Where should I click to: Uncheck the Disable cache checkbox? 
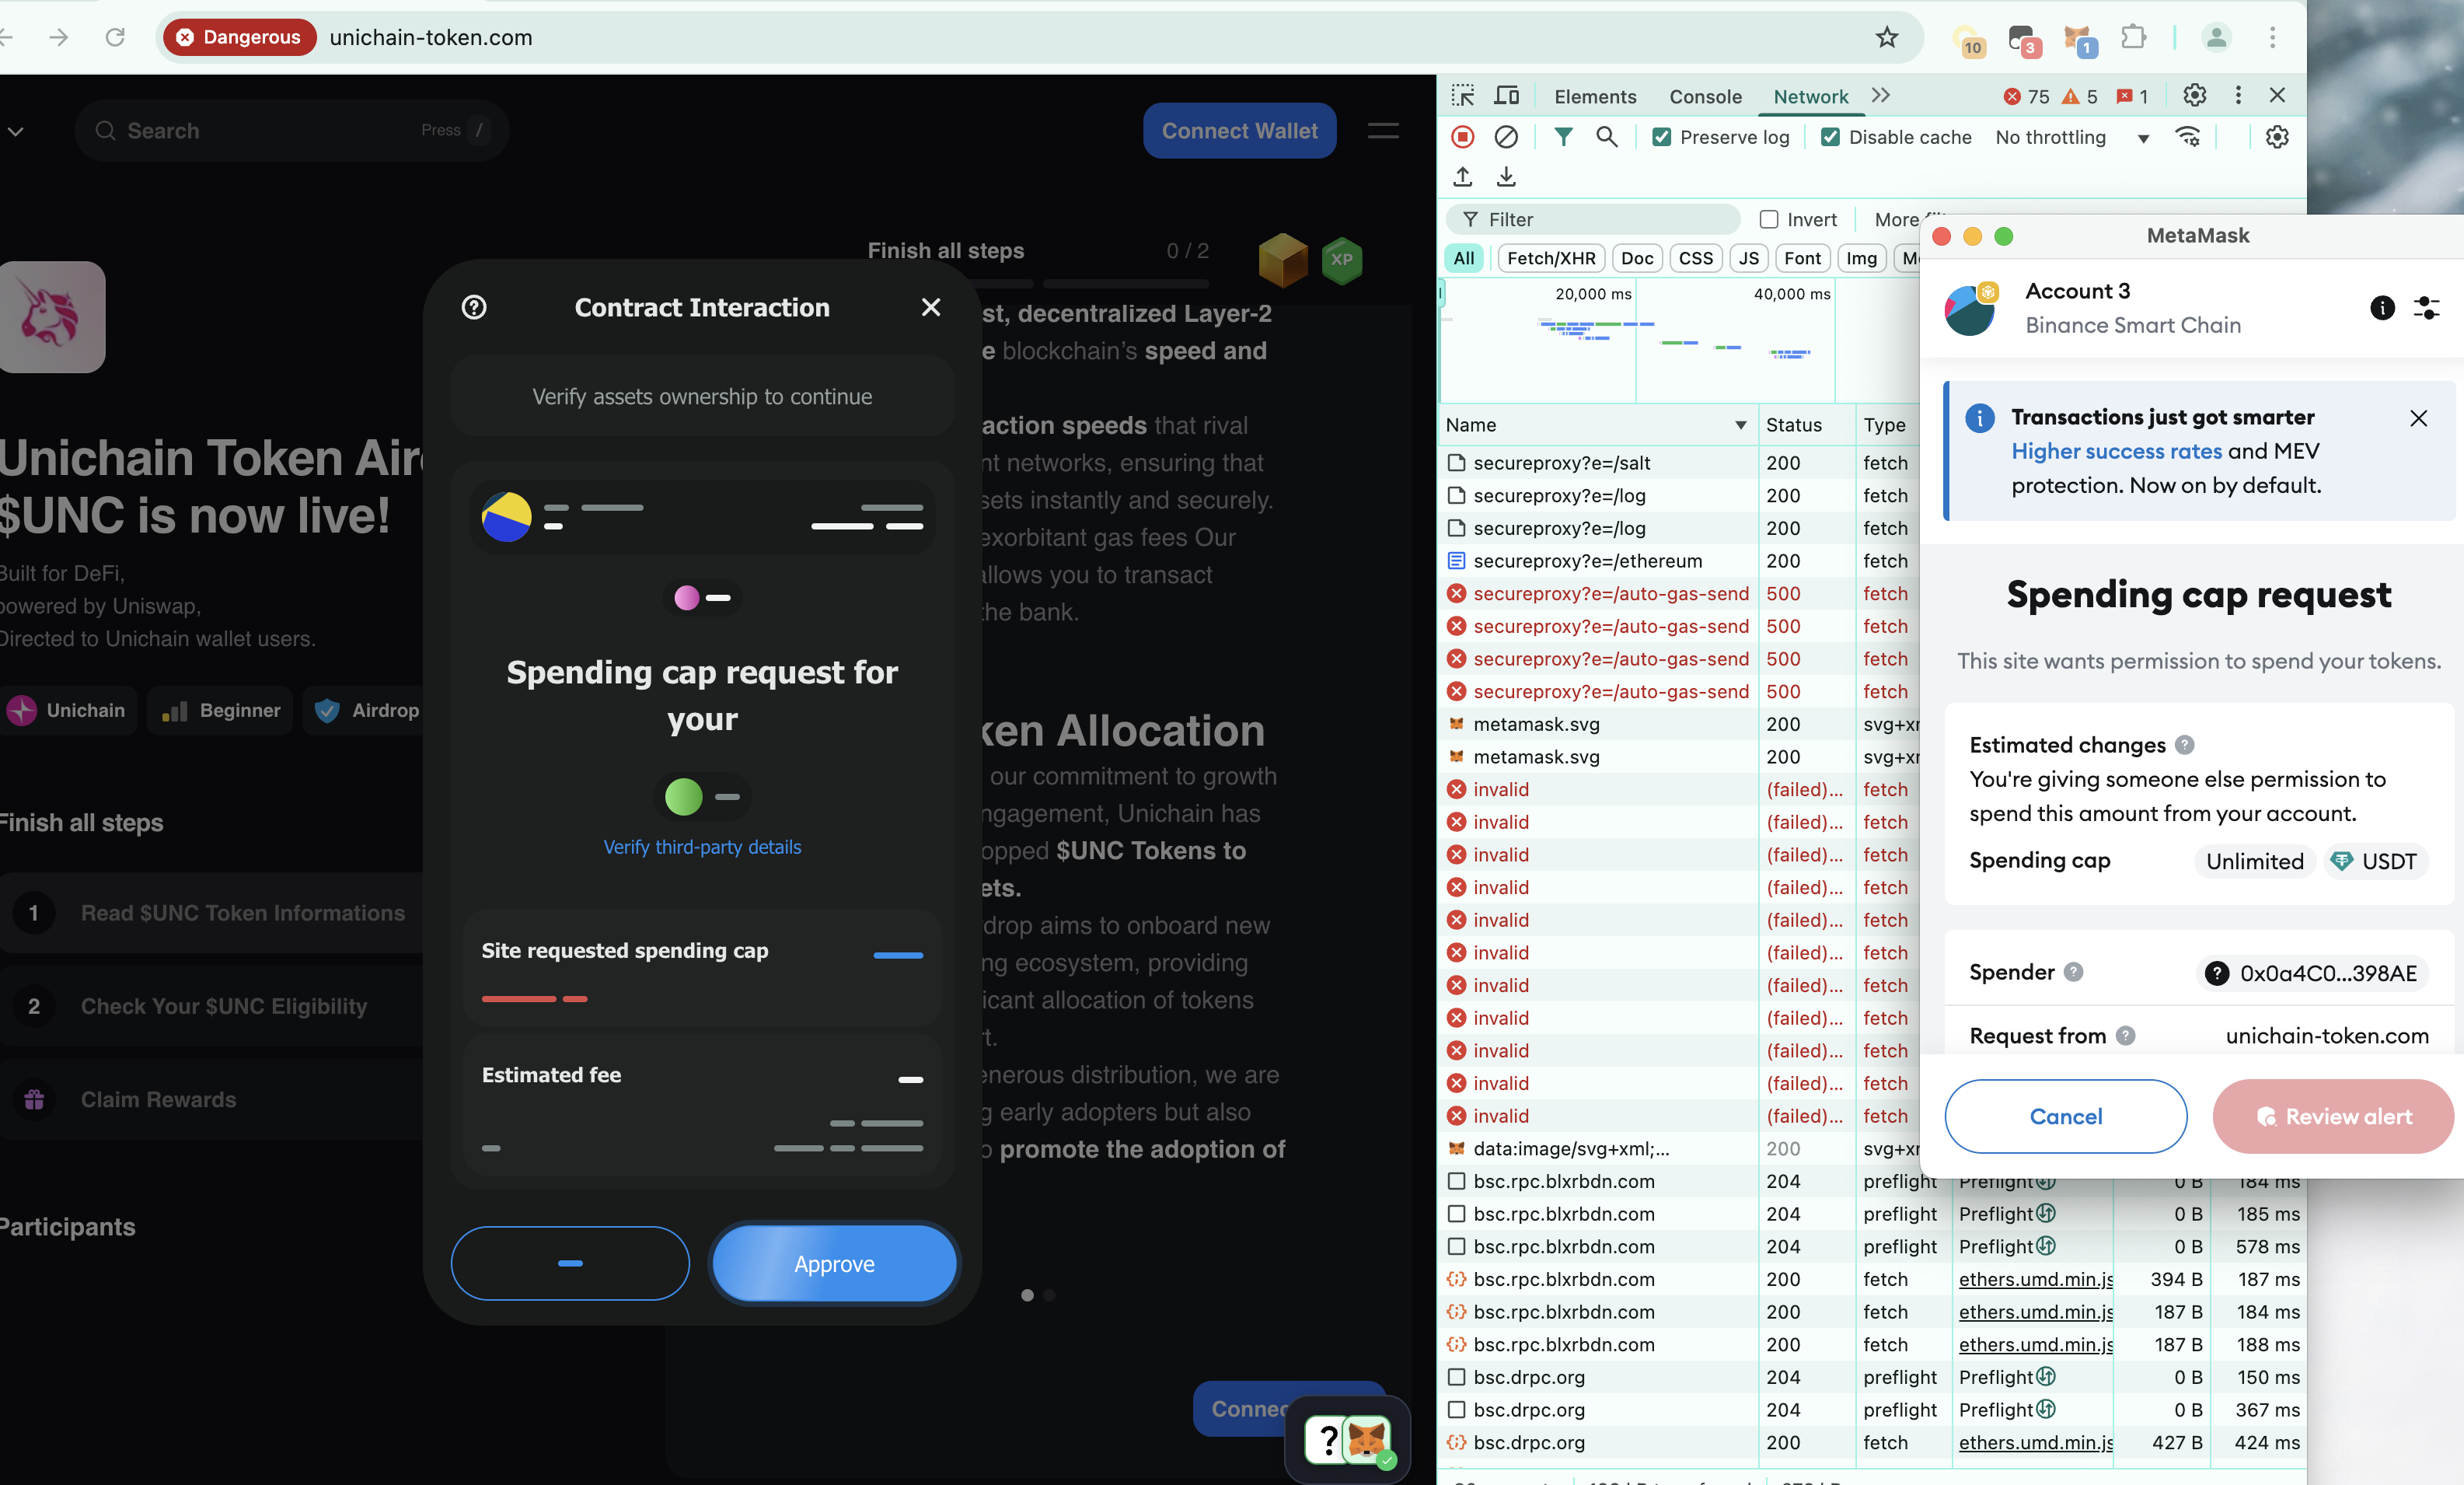(1830, 137)
